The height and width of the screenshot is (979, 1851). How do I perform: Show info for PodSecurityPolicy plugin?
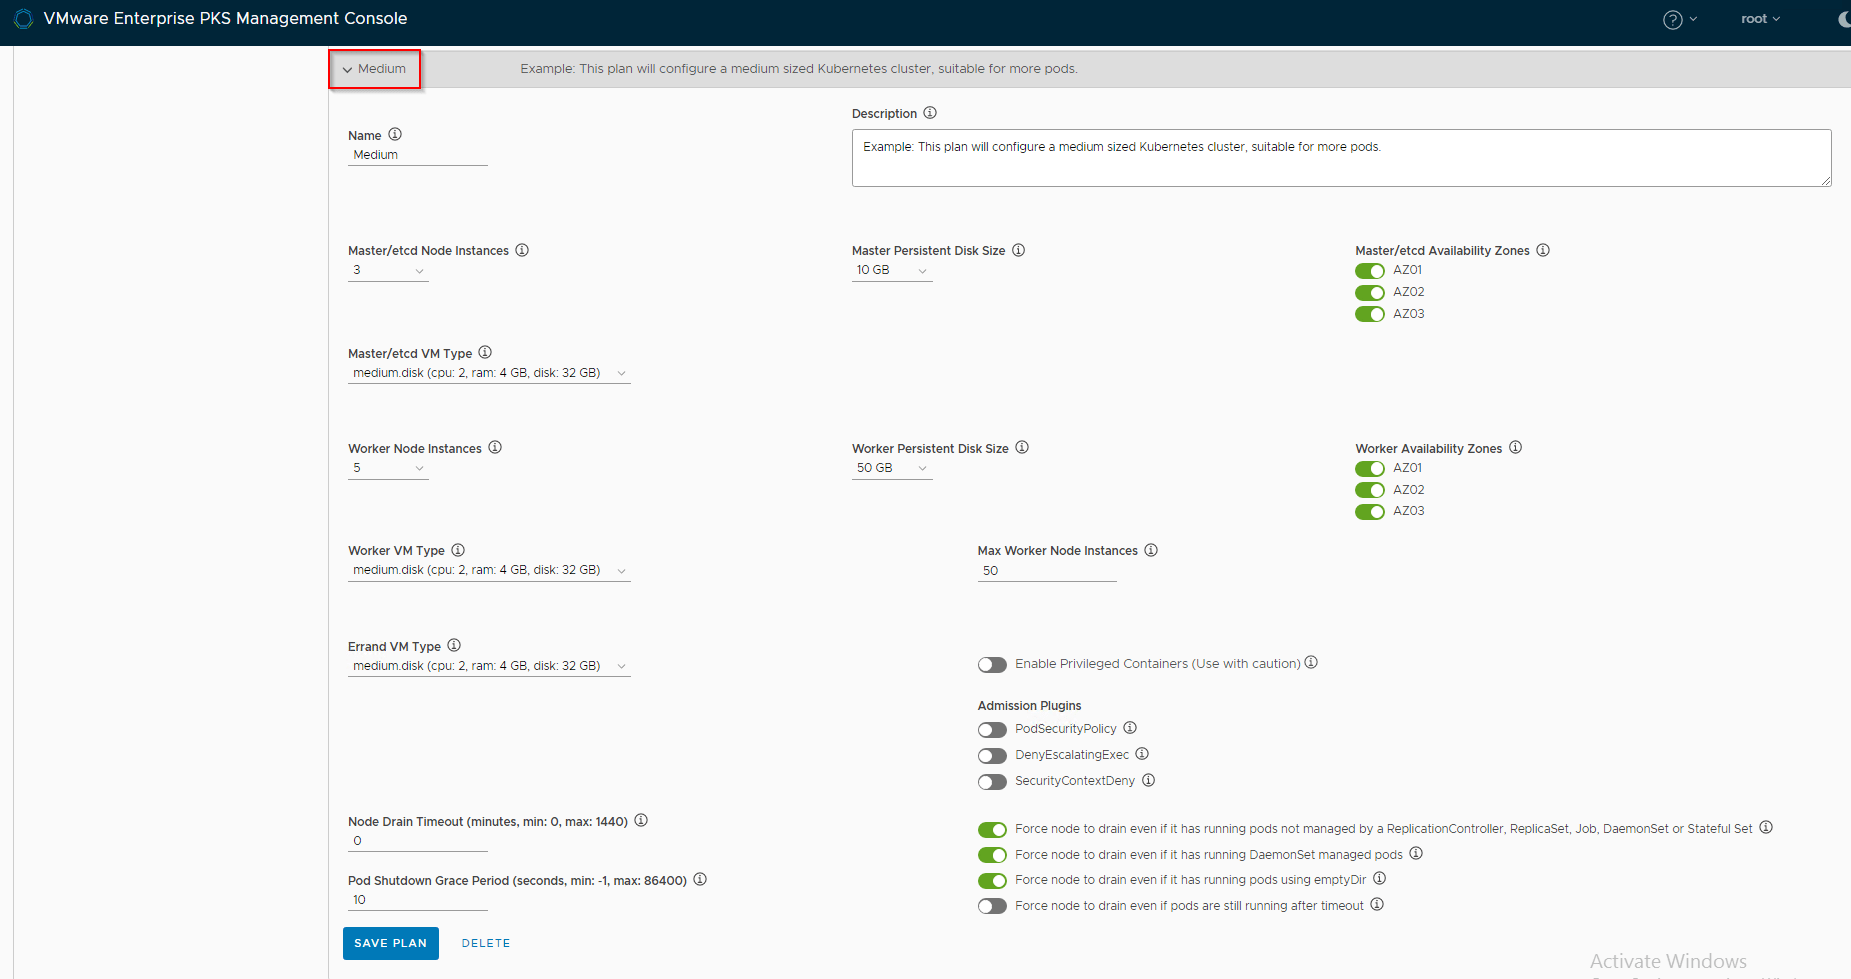(1130, 728)
